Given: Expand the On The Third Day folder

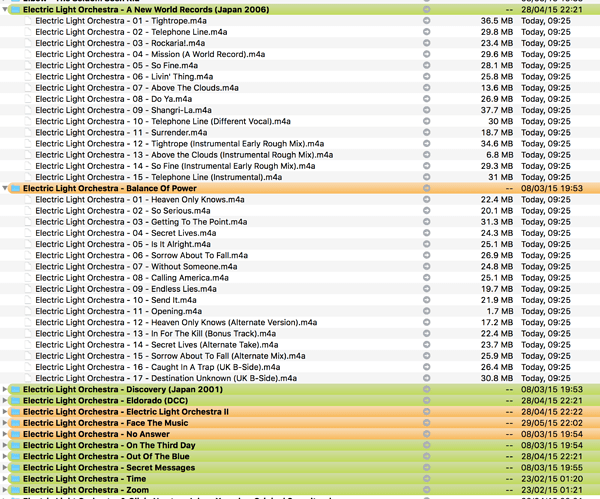Looking at the screenshot, I should click(x=5, y=445).
